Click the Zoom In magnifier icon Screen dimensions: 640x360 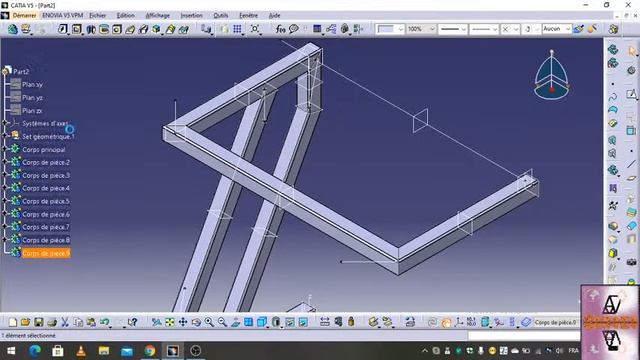click(209, 322)
